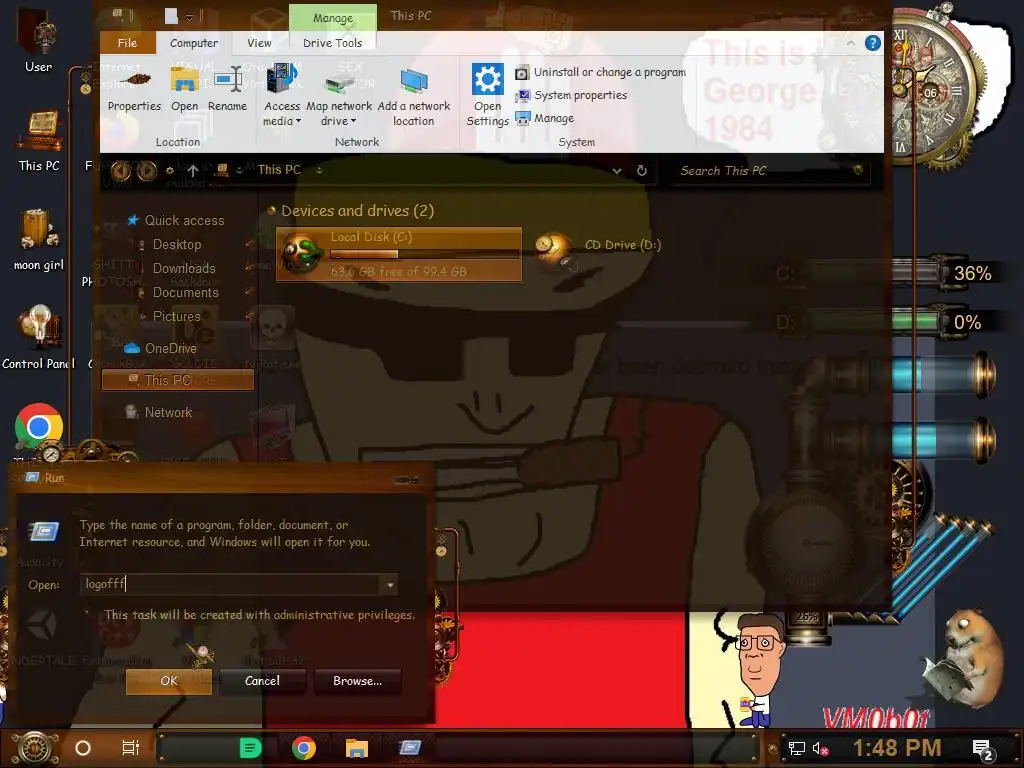Switch to the Computer tab
The height and width of the screenshot is (768, 1024).
[194, 43]
